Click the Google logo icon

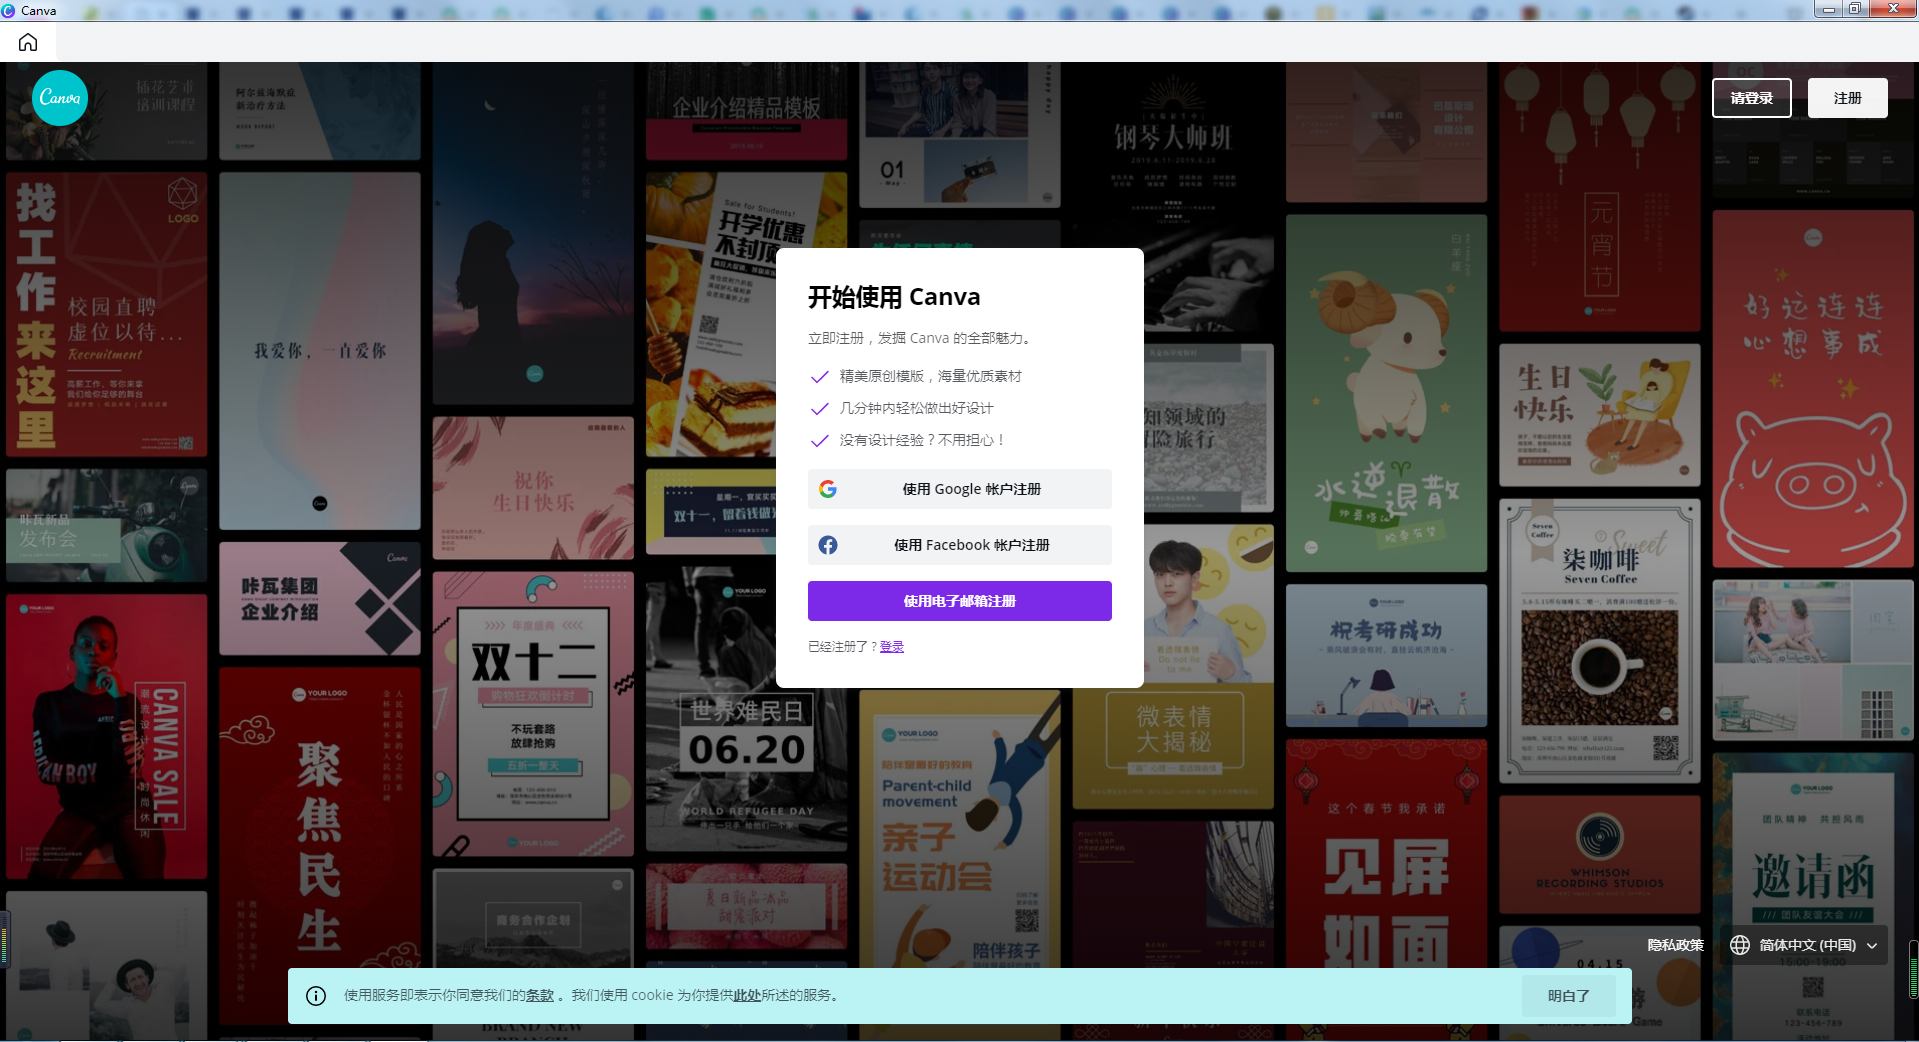click(828, 489)
